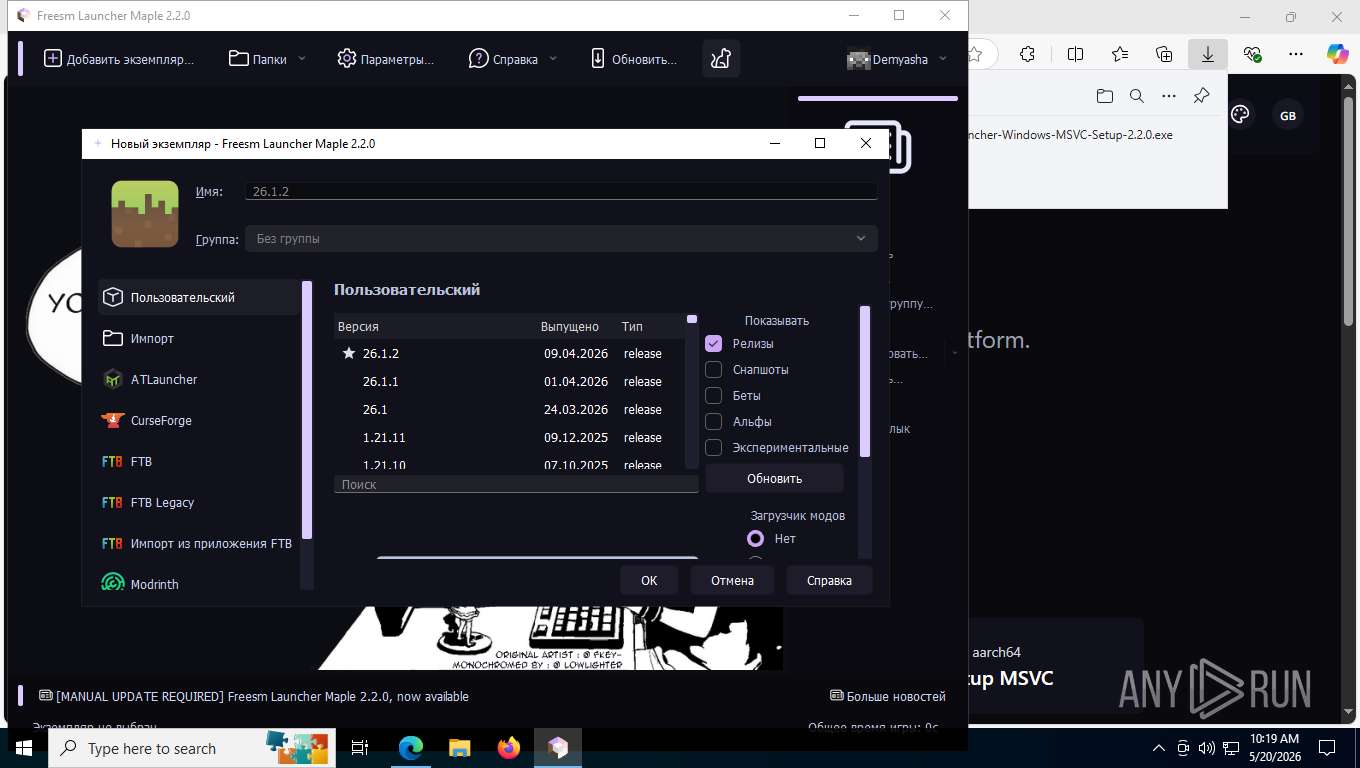The height and width of the screenshot is (768, 1360).
Task: Enable the Снапшоты checkbox
Action: [x=714, y=369]
